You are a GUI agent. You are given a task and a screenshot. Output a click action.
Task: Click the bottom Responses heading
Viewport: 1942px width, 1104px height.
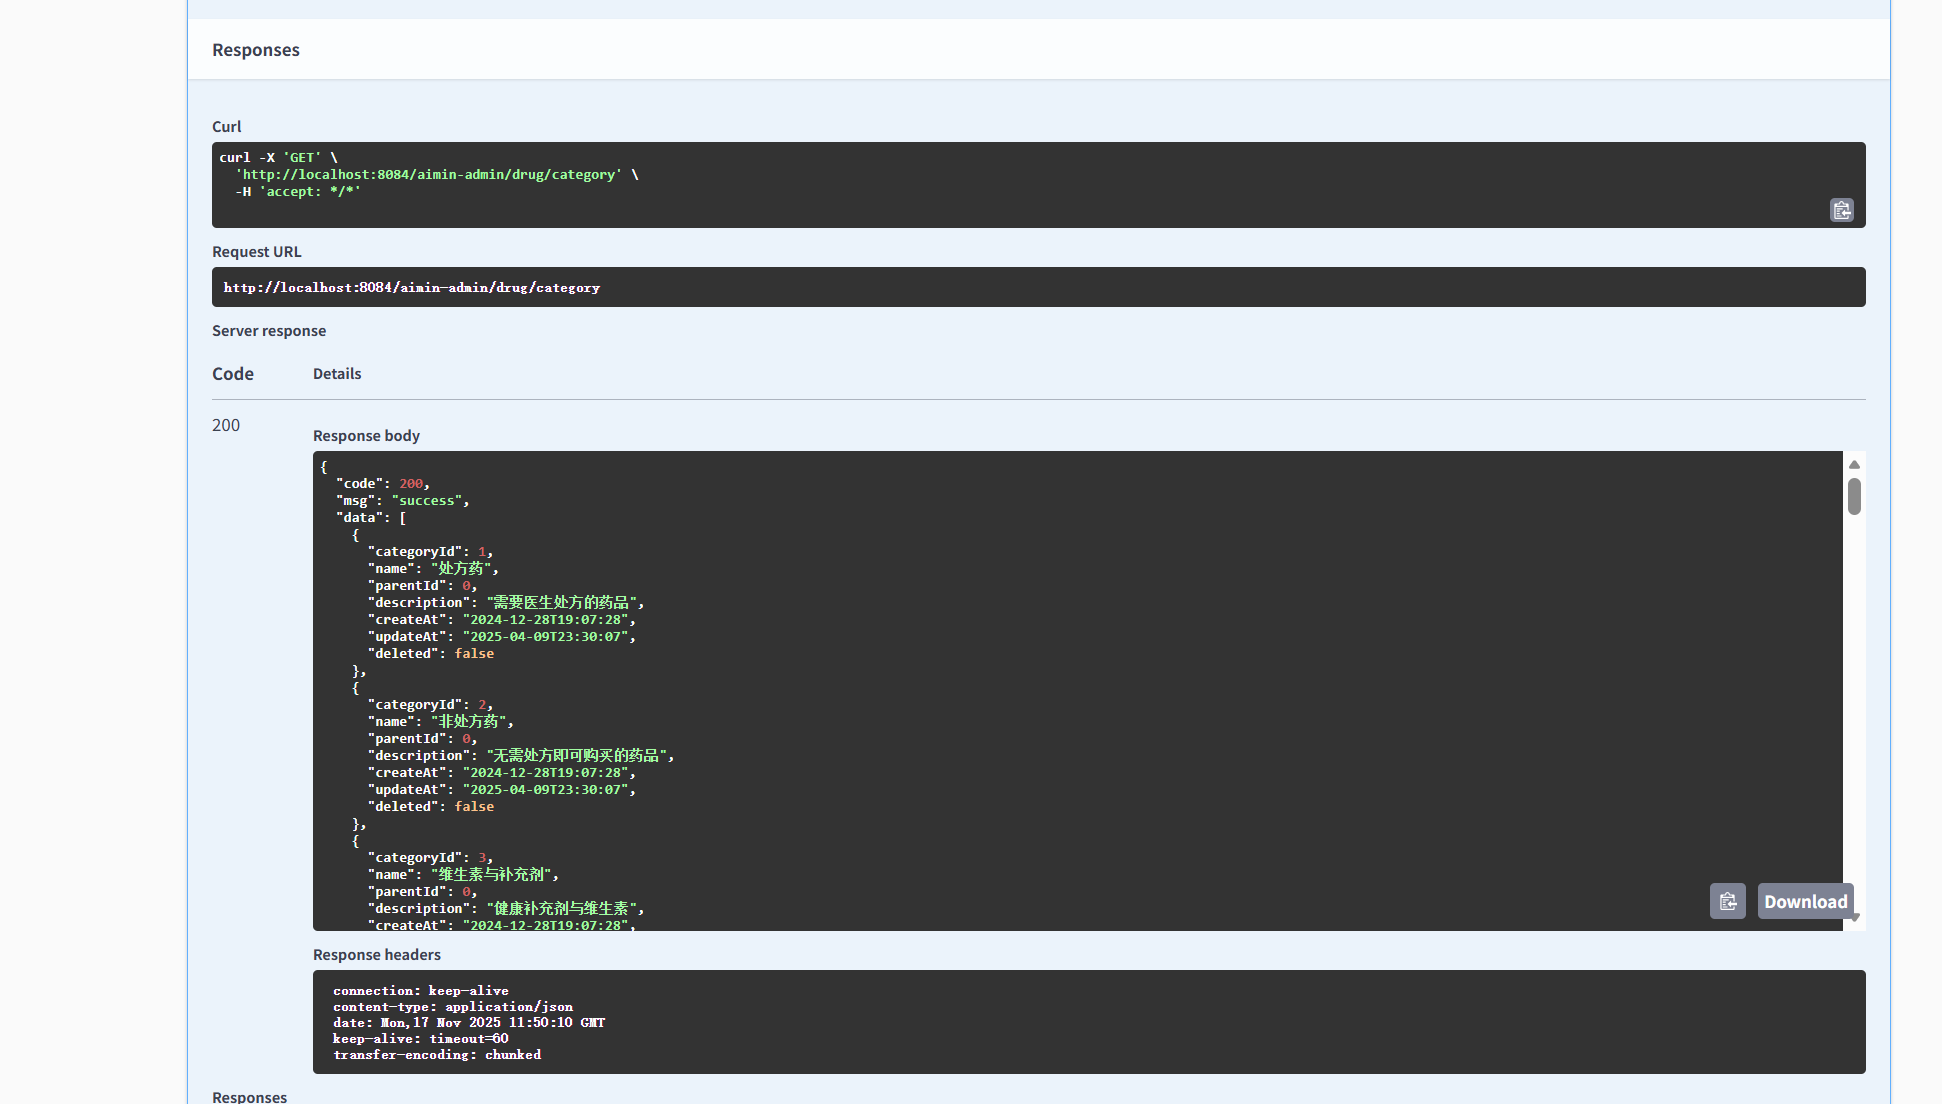tap(249, 1096)
